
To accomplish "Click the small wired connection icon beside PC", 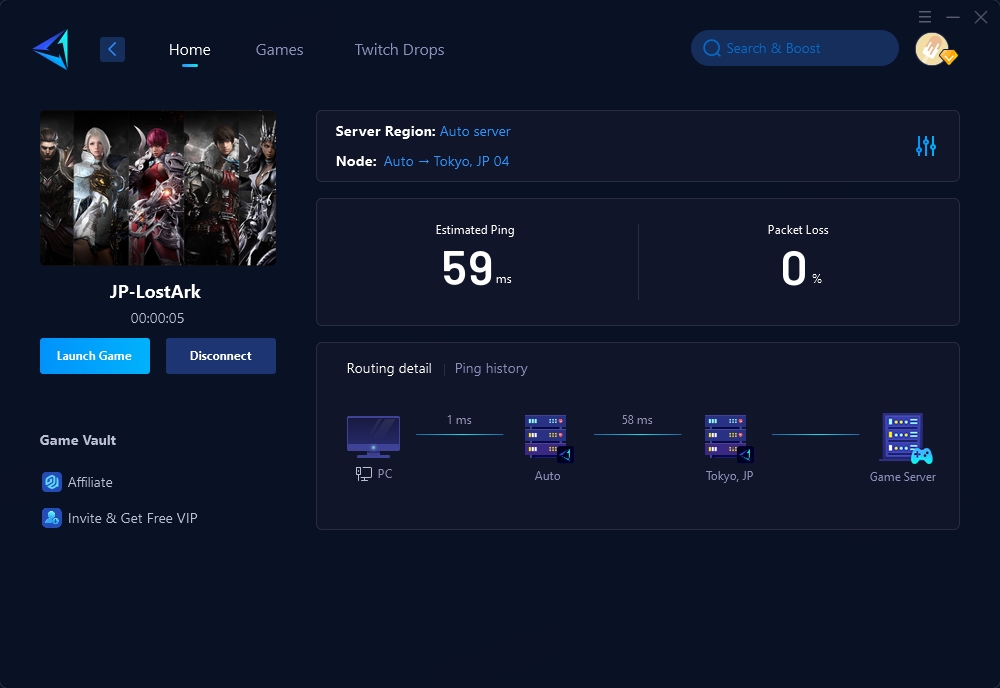I will point(364,474).
